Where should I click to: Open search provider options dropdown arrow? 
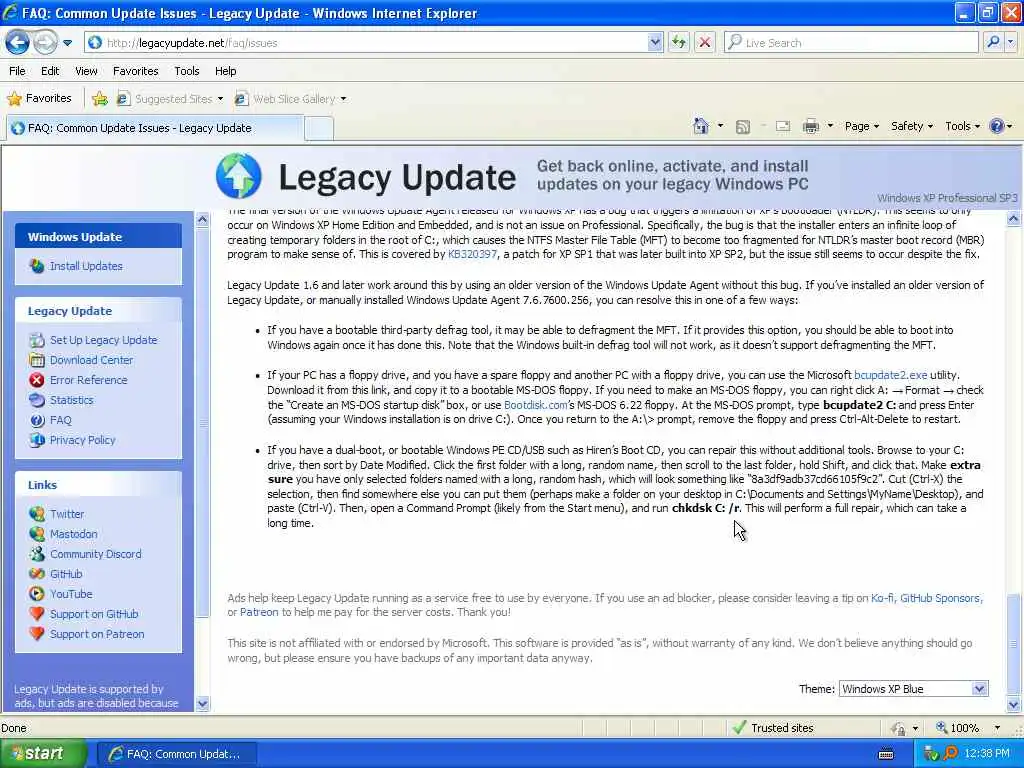tap(1010, 42)
